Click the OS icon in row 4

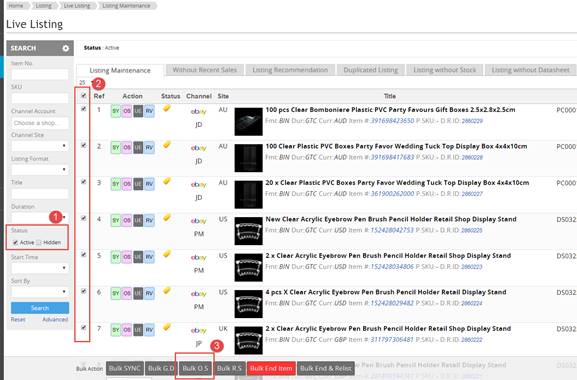127,220
